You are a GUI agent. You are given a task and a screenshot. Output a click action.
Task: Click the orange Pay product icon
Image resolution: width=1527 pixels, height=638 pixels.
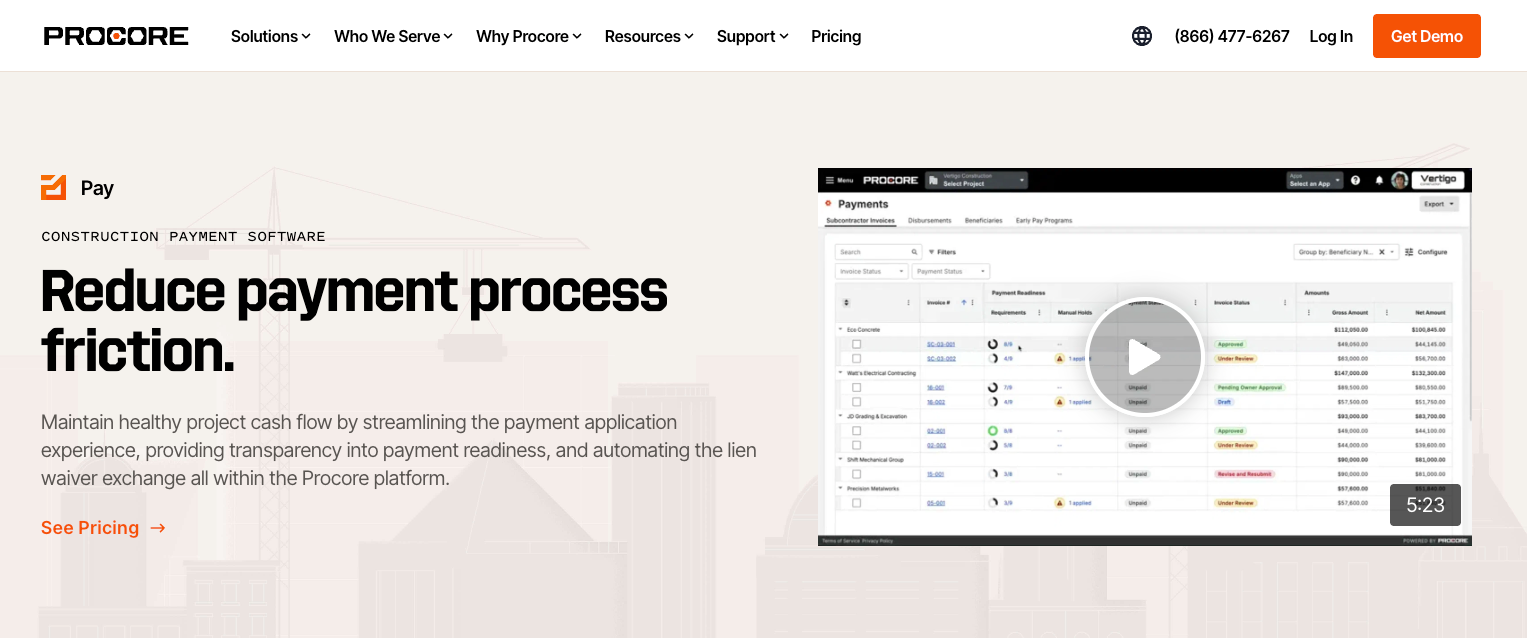[x=53, y=187]
